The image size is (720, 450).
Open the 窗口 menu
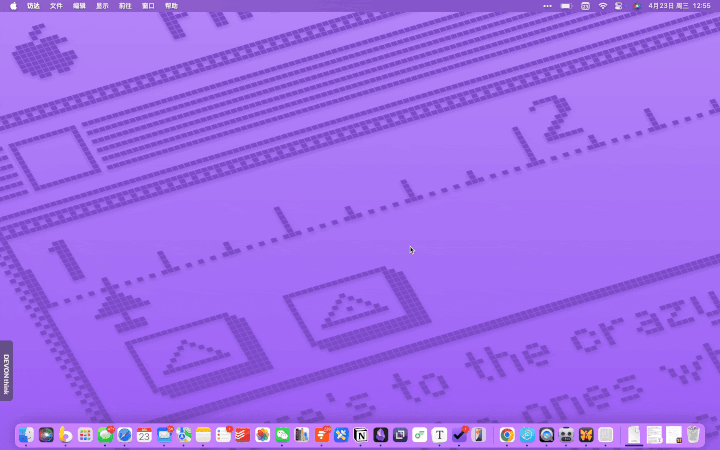click(148, 6)
